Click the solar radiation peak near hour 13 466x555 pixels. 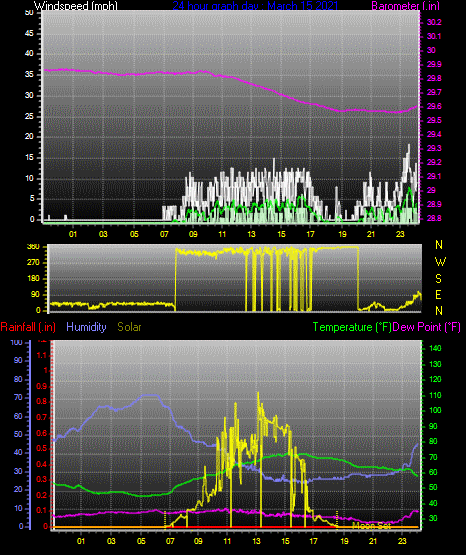pyautogui.click(x=258, y=393)
